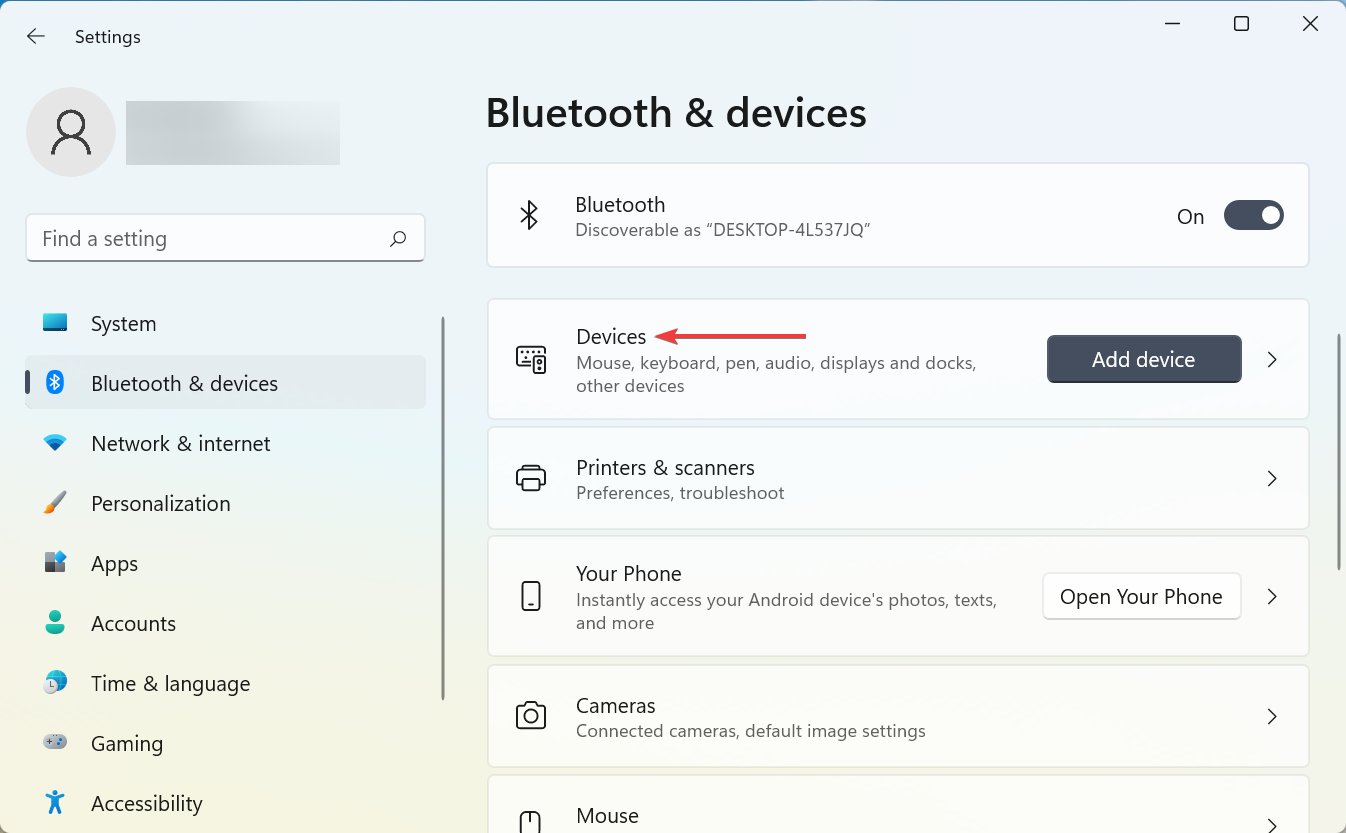Click the Mouse icon in list
The image size is (1346, 833).
click(531, 822)
